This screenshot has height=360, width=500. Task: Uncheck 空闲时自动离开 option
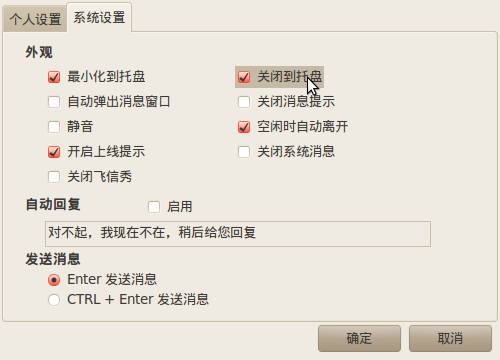click(x=244, y=127)
